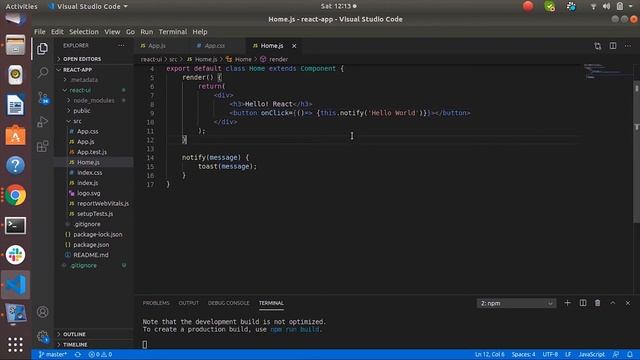This screenshot has width=640, height=360.
Task: Click the open changes editor icon
Action: pos(598,46)
